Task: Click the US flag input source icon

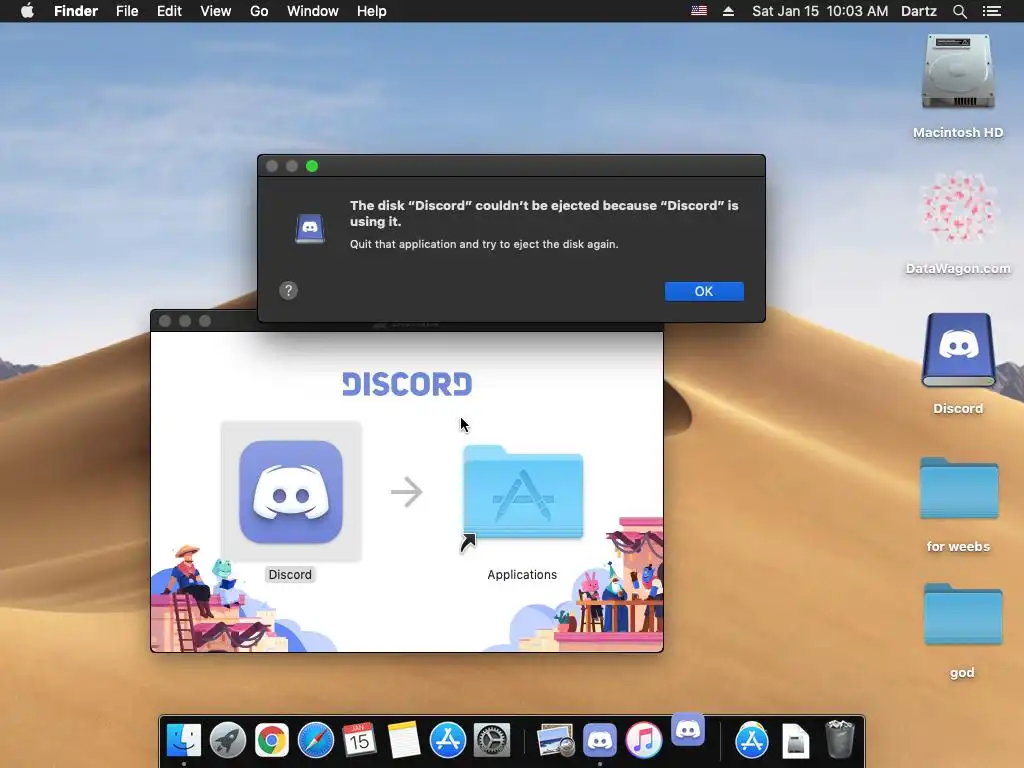Action: [x=699, y=11]
